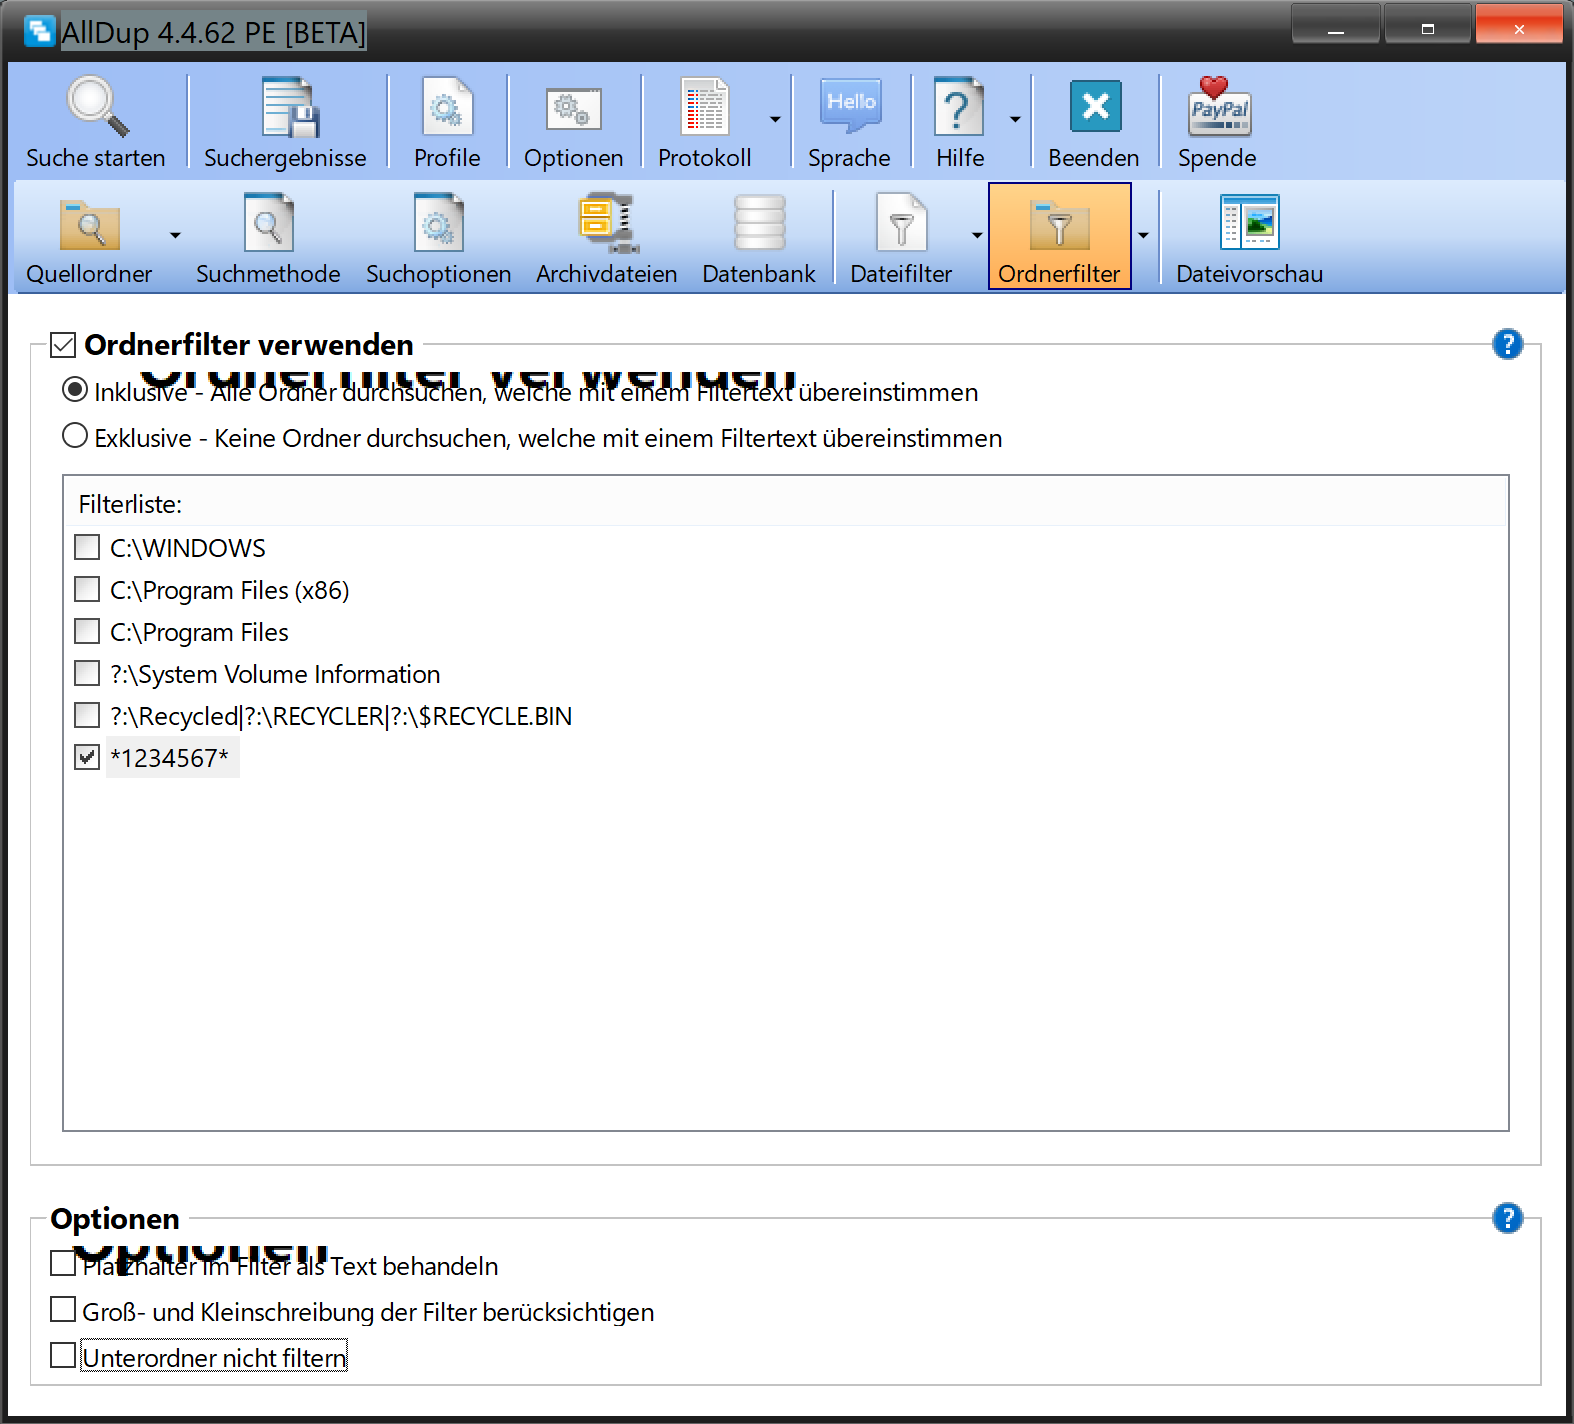Switch to the Dateifilter tab
Image resolution: width=1574 pixels, height=1424 pixels.
pyautogui.click(x=901, y=238)
